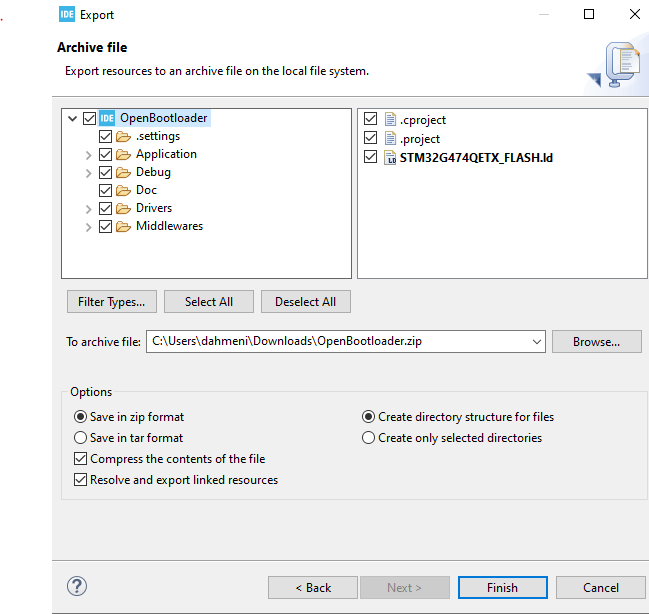Viewport: 649px width, 614px height.
Task: Click the Debug folder icon
Action: [123, 172]
